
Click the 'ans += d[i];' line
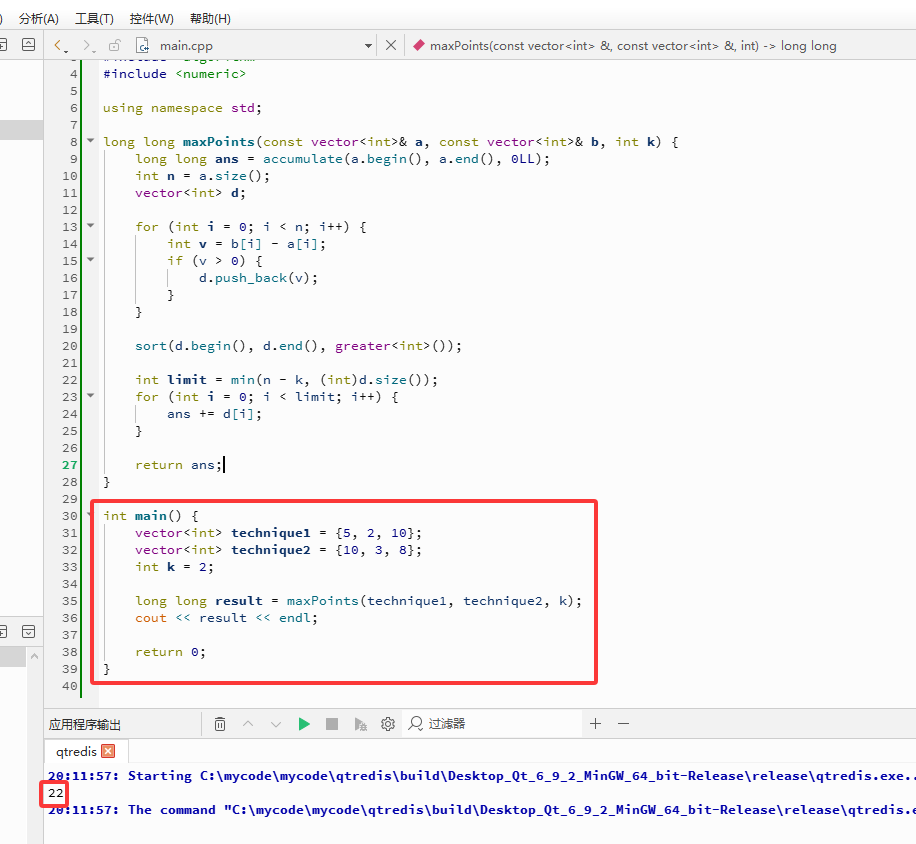[x=214, y=414]
